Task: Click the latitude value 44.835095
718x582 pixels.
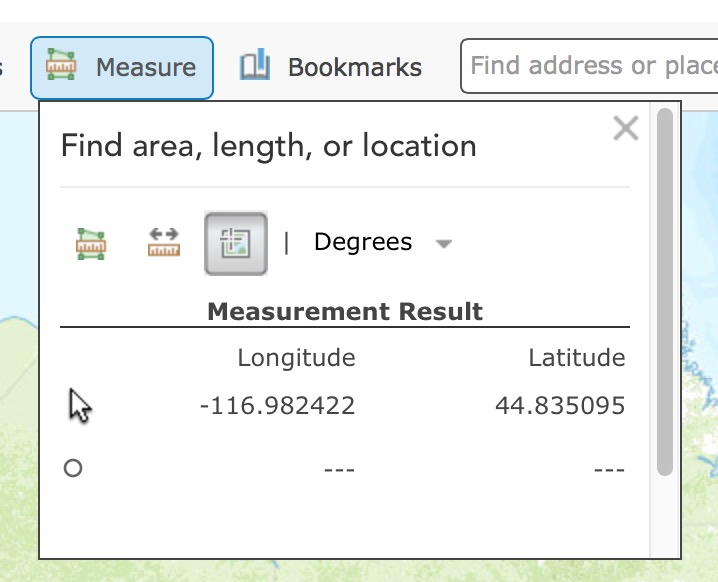Action: 560,406
